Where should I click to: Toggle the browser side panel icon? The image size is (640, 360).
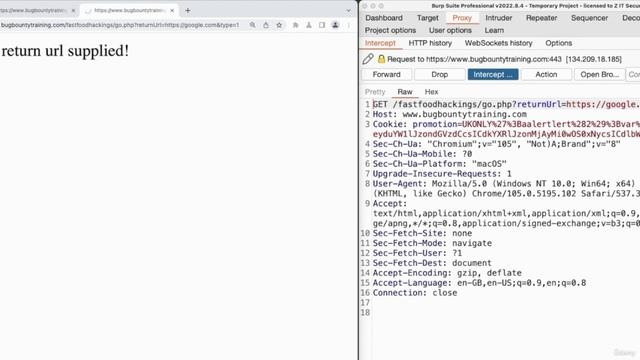click(x=322, y=25)
